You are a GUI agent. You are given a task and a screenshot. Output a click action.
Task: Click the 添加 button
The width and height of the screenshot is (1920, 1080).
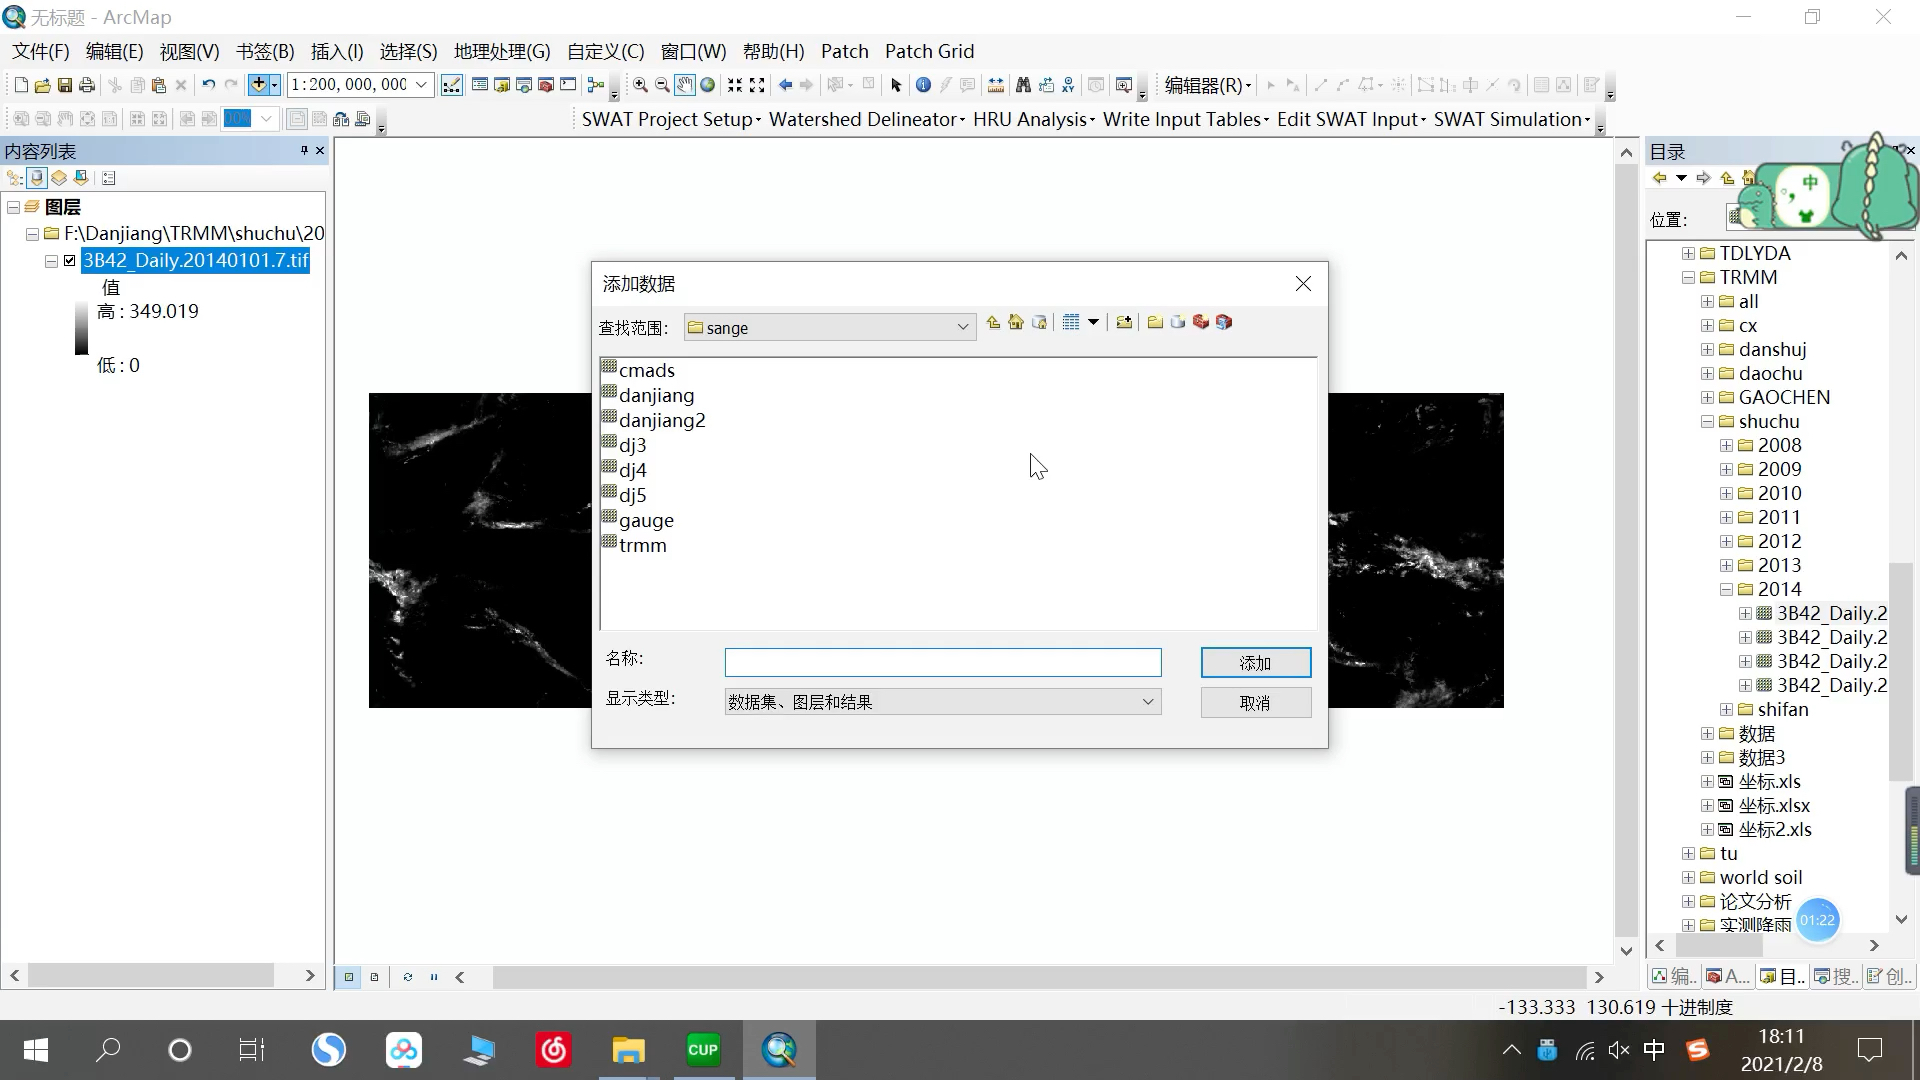click(x=1255, y=662)
